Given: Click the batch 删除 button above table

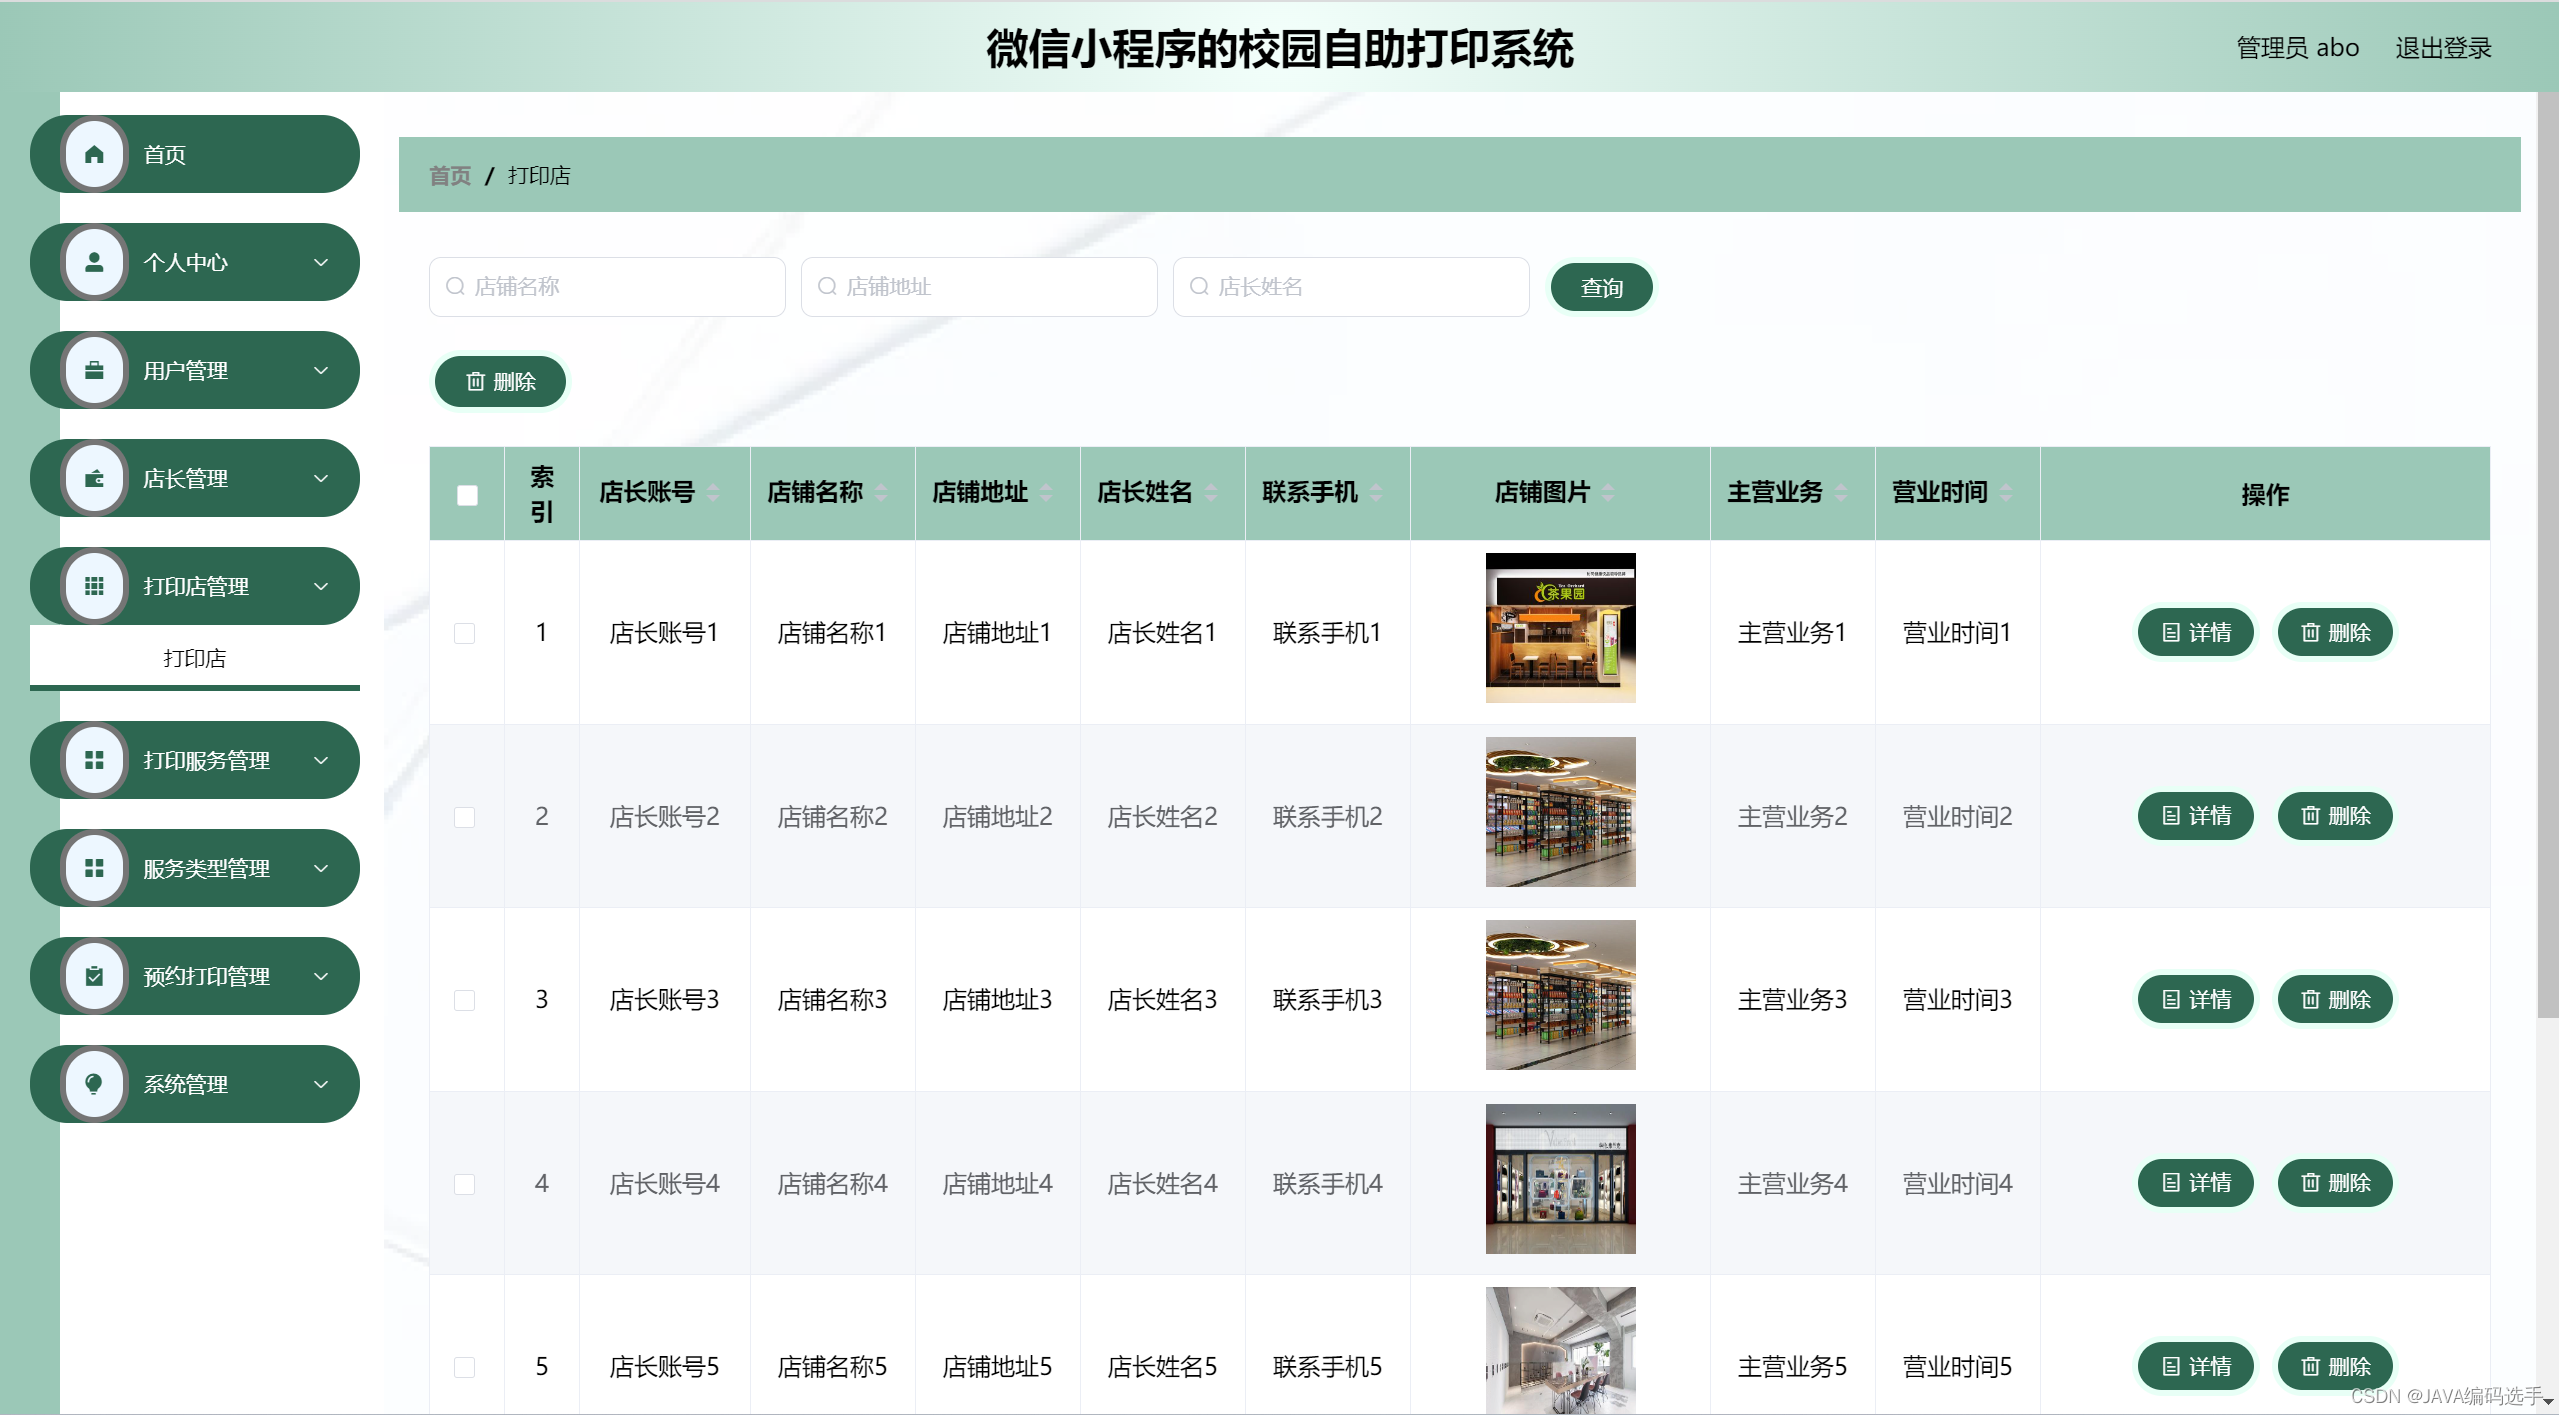Looking at the screenshot, I should (501, 382).
